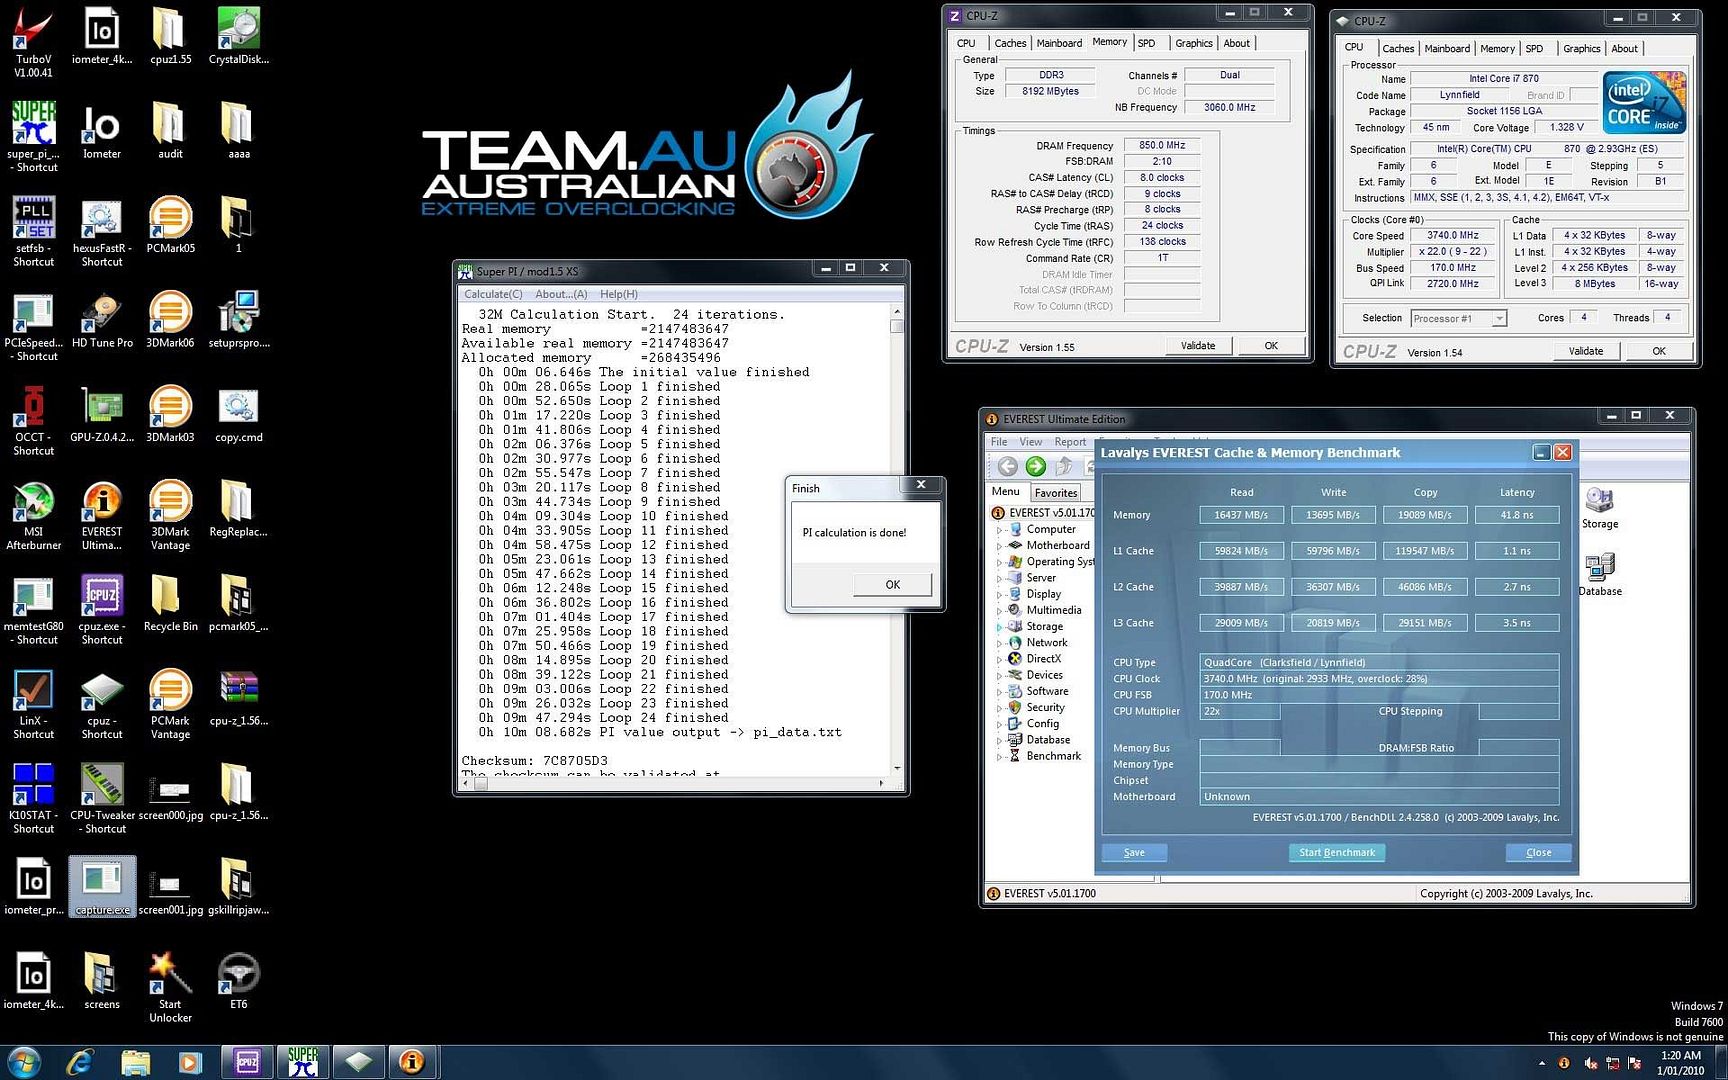Screen dimensions: 1728x1080
Task: Open the TurboV V1.00.41 desktop icon
Action: [x=33, y=42]
